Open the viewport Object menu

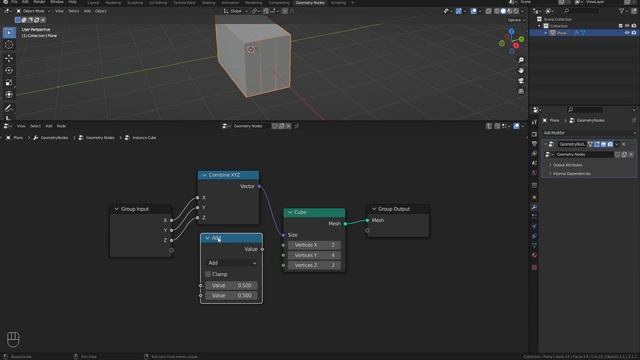point(100,11)
